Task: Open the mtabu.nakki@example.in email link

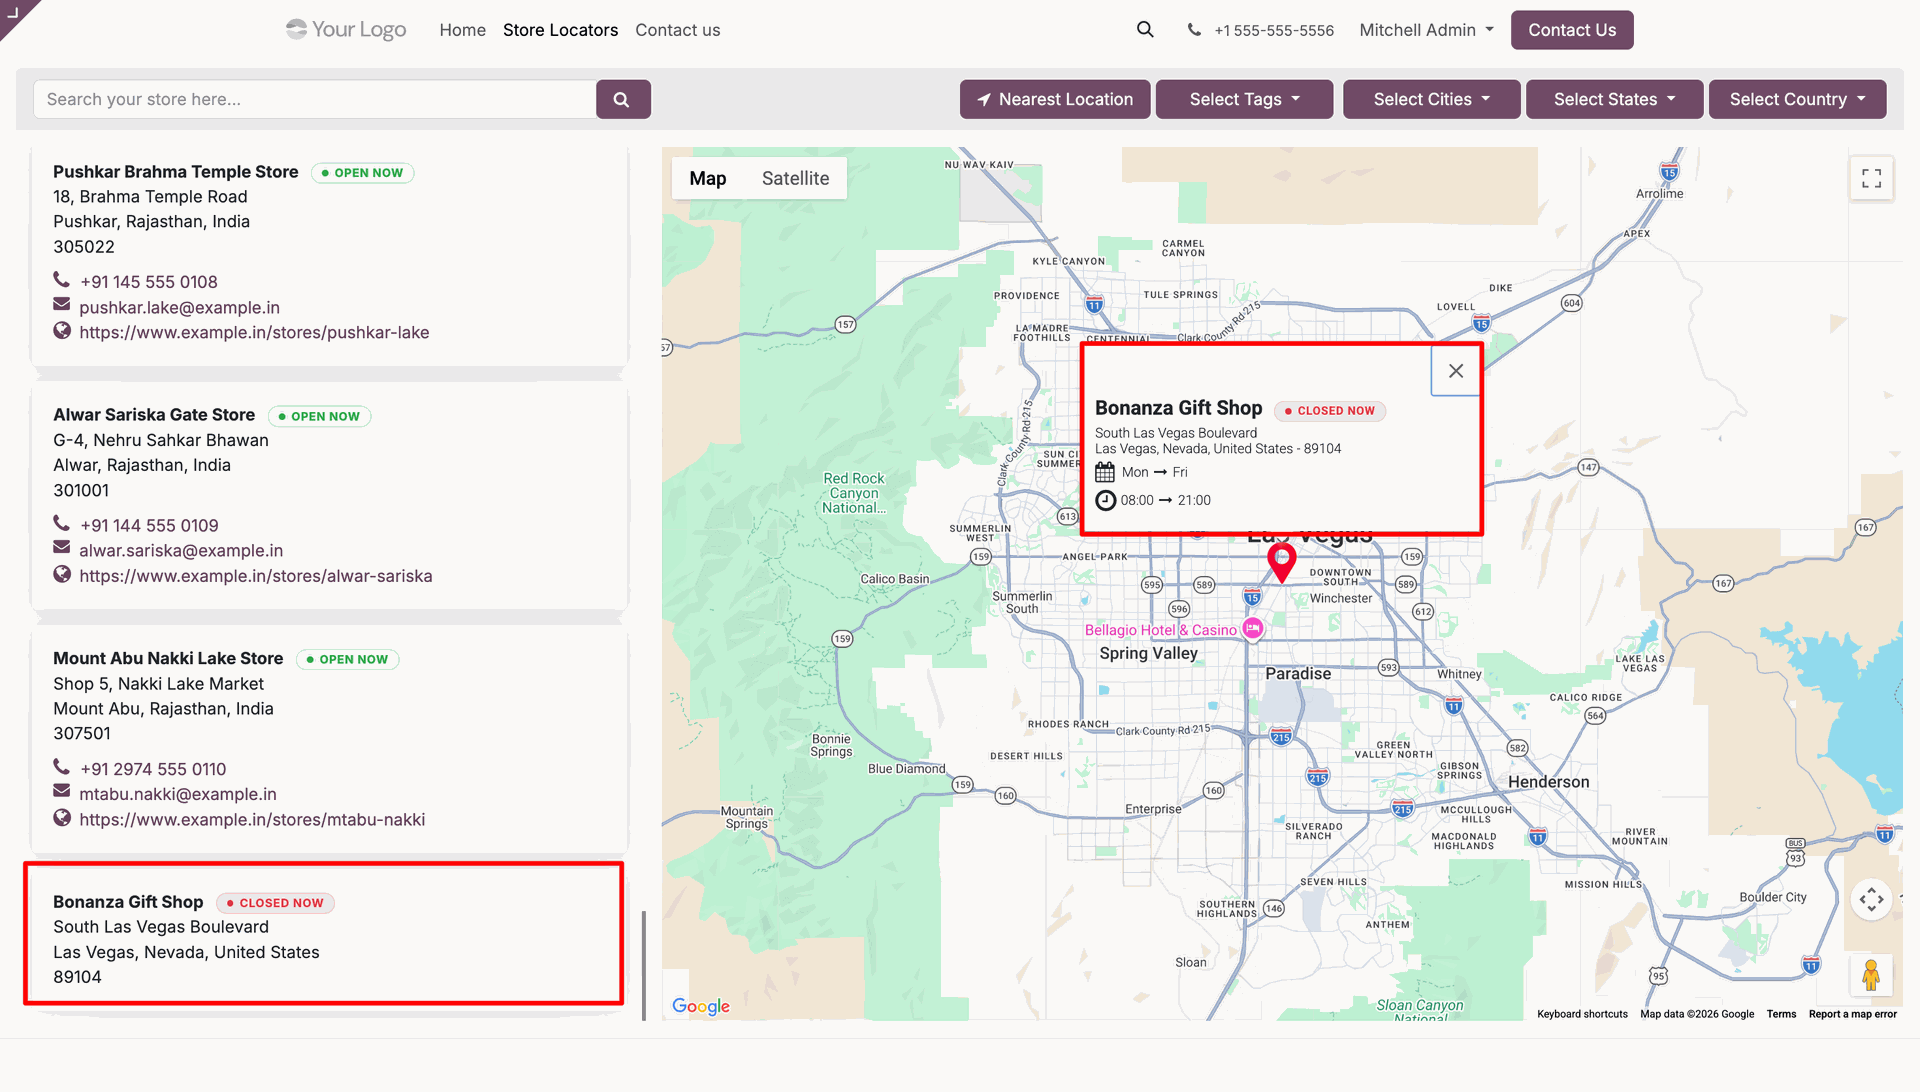Action: click(x=178, y=794)
